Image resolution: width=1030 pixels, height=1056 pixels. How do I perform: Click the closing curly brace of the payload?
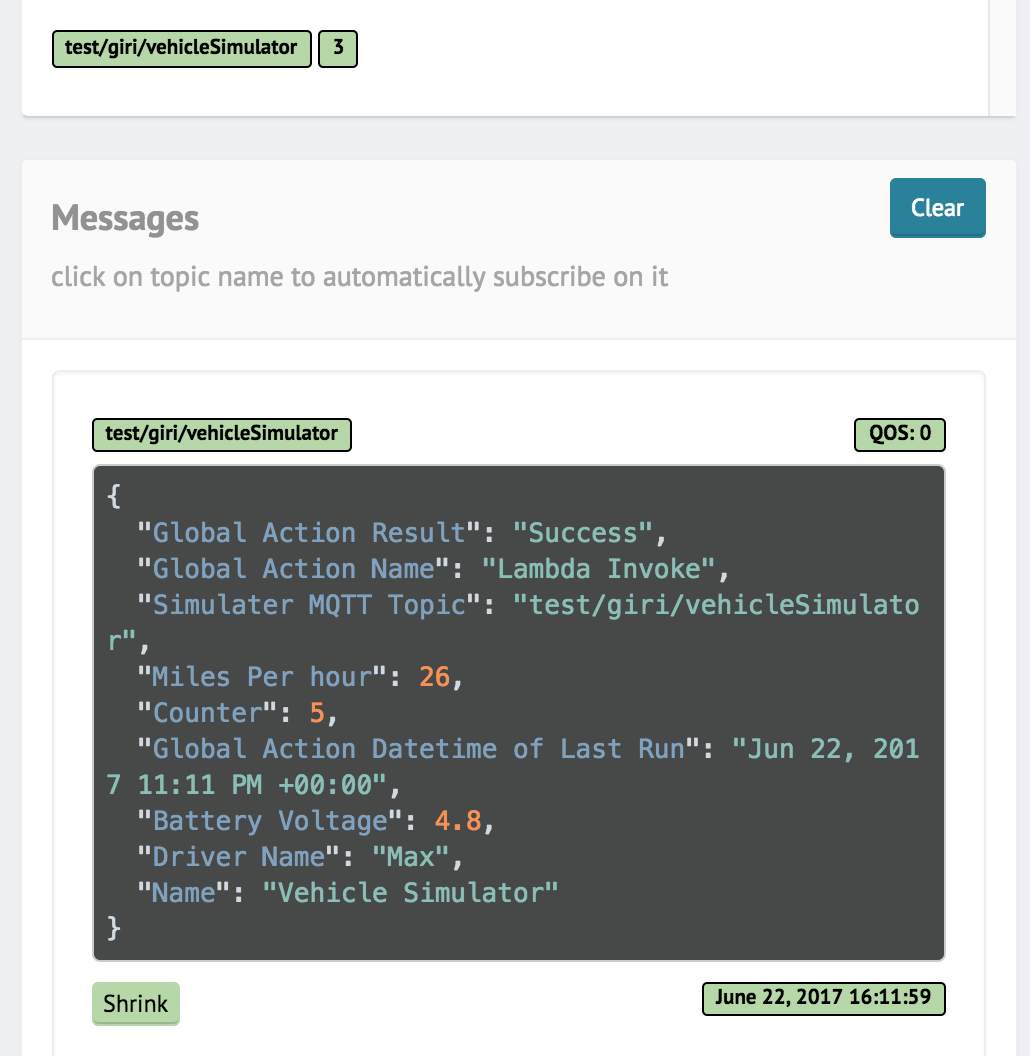114,928
